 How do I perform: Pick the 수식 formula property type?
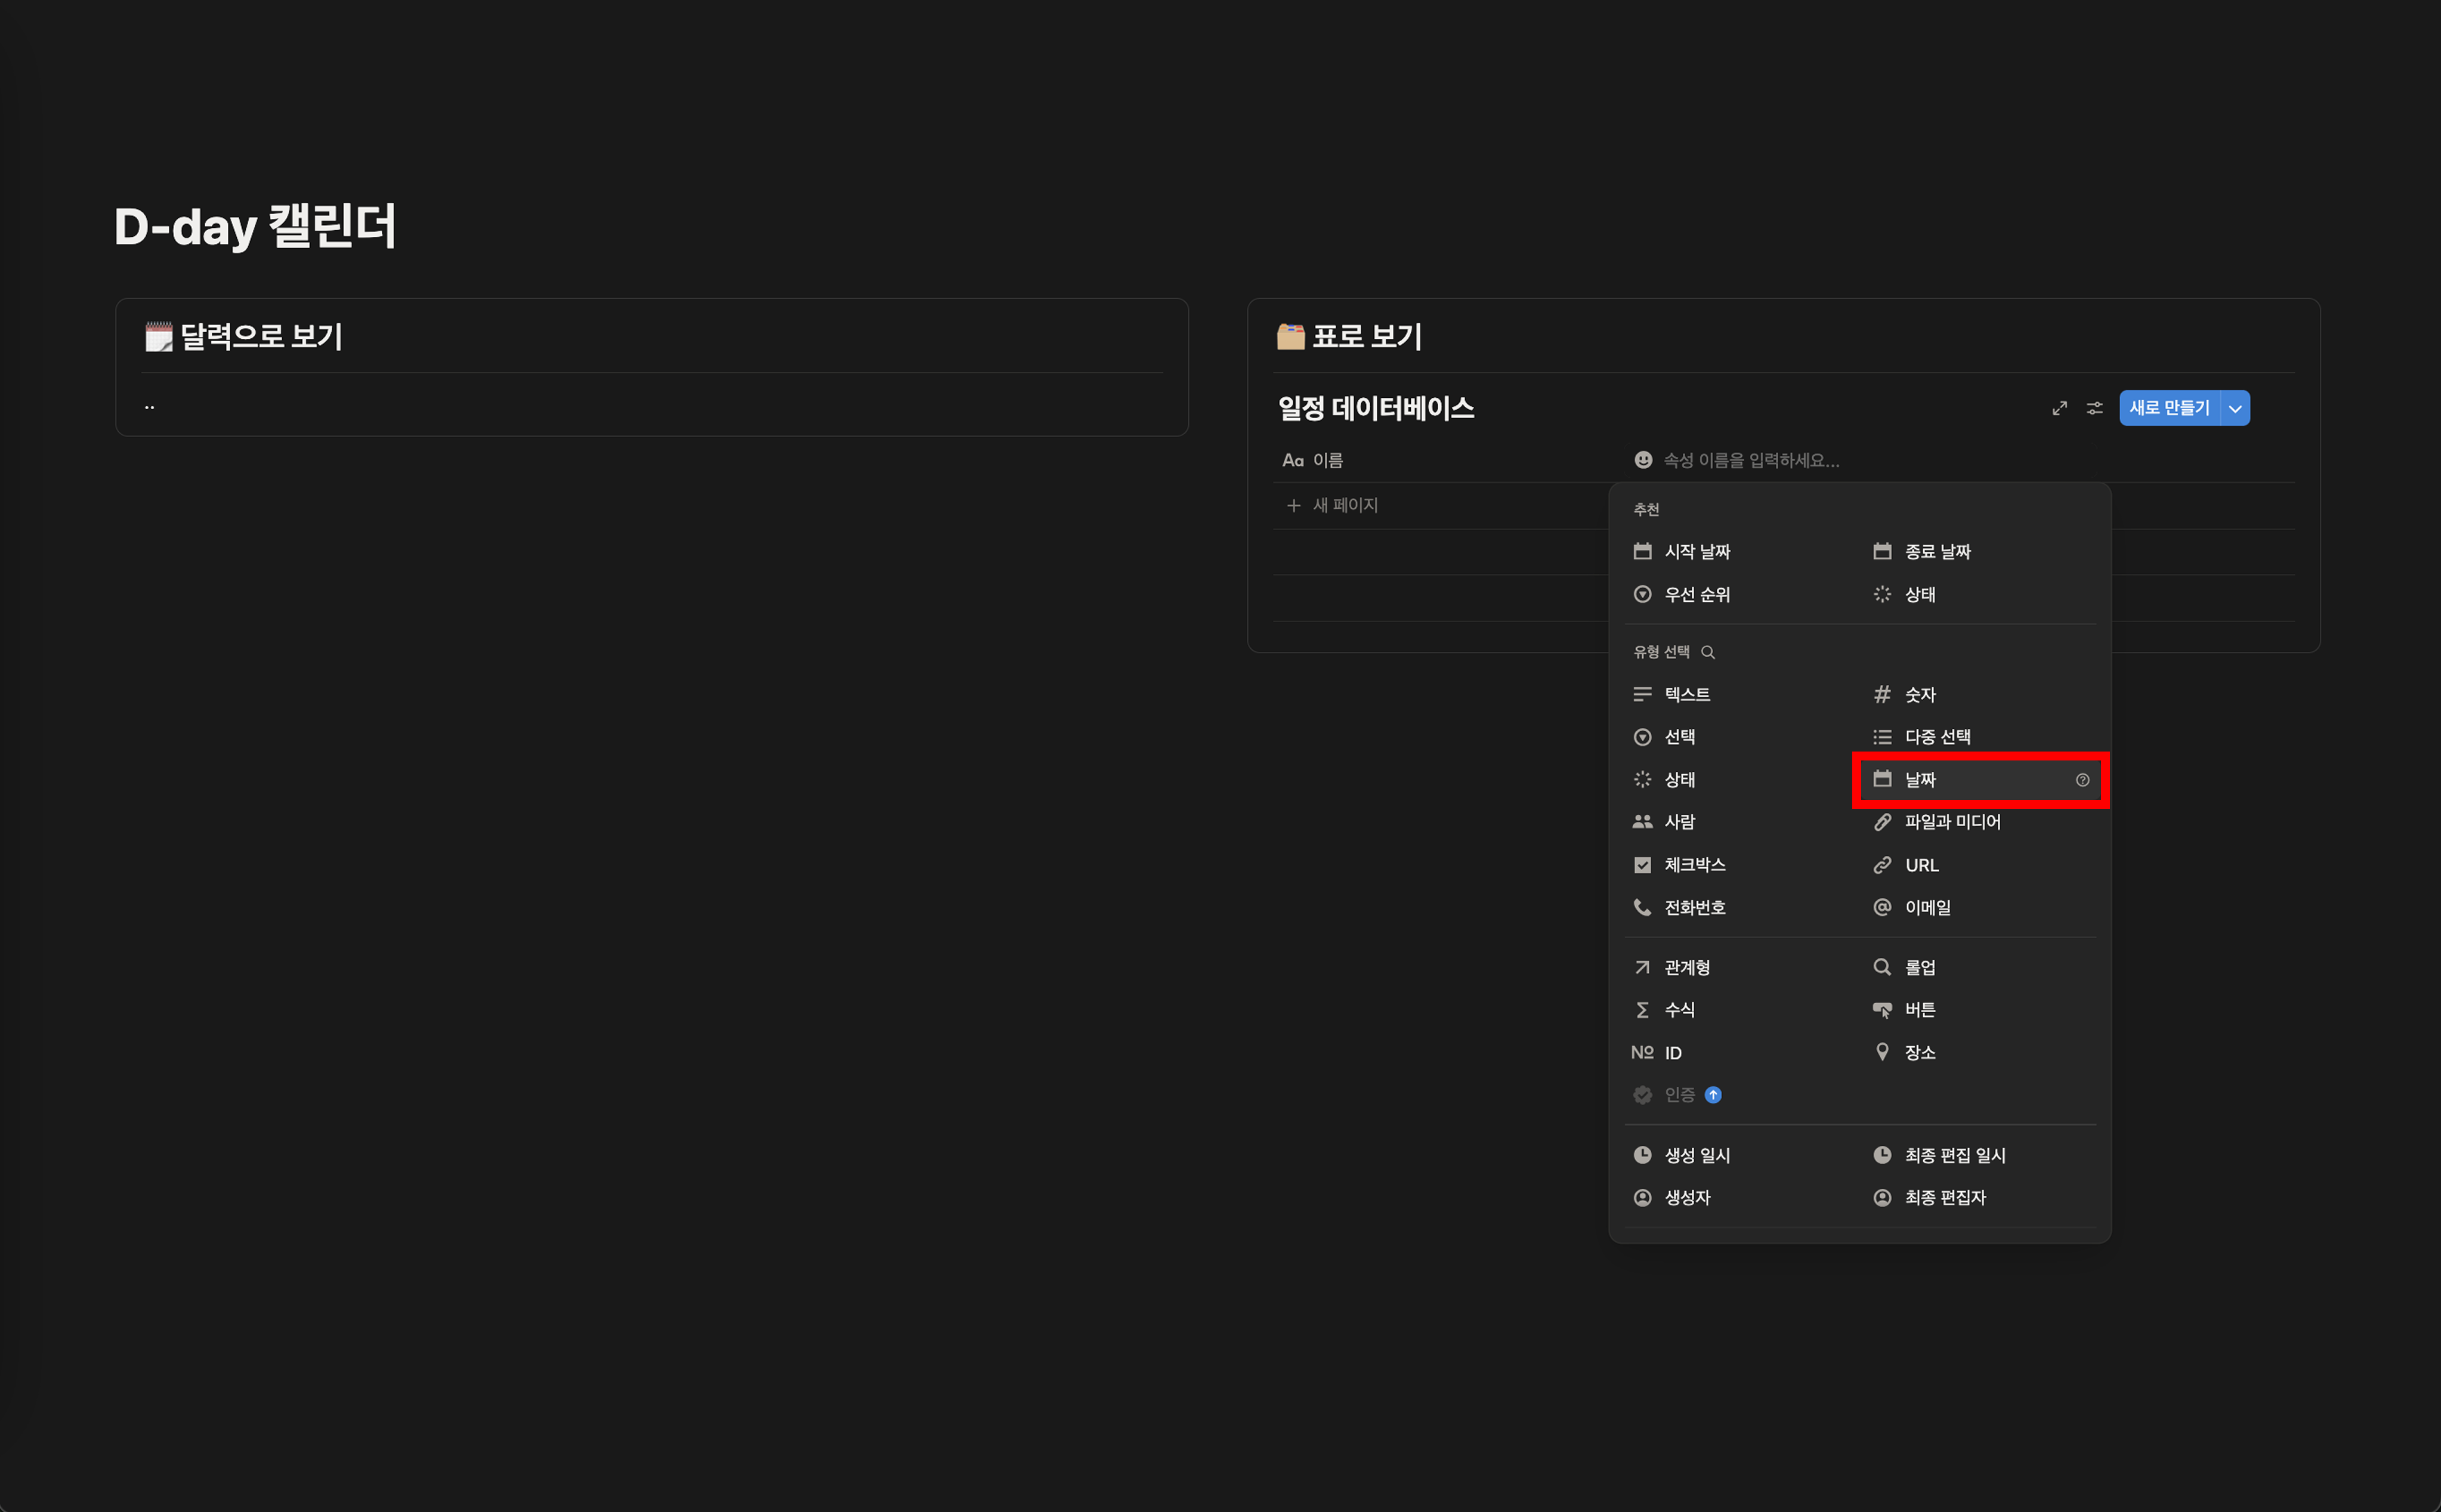1679,1010
